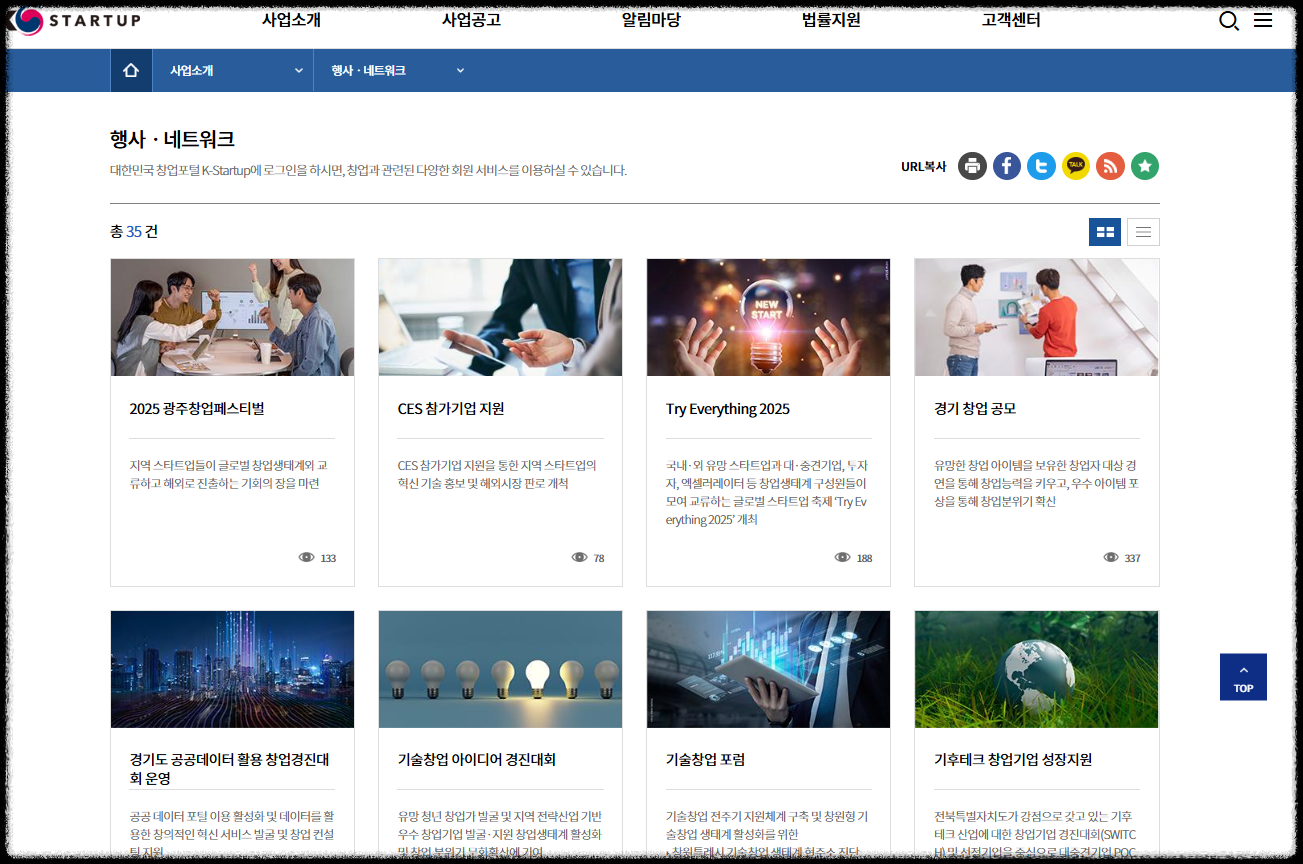The height and width of the screenshot is (864, 1303).
Task: Open the search magnifier icon
Action: 1228,20
